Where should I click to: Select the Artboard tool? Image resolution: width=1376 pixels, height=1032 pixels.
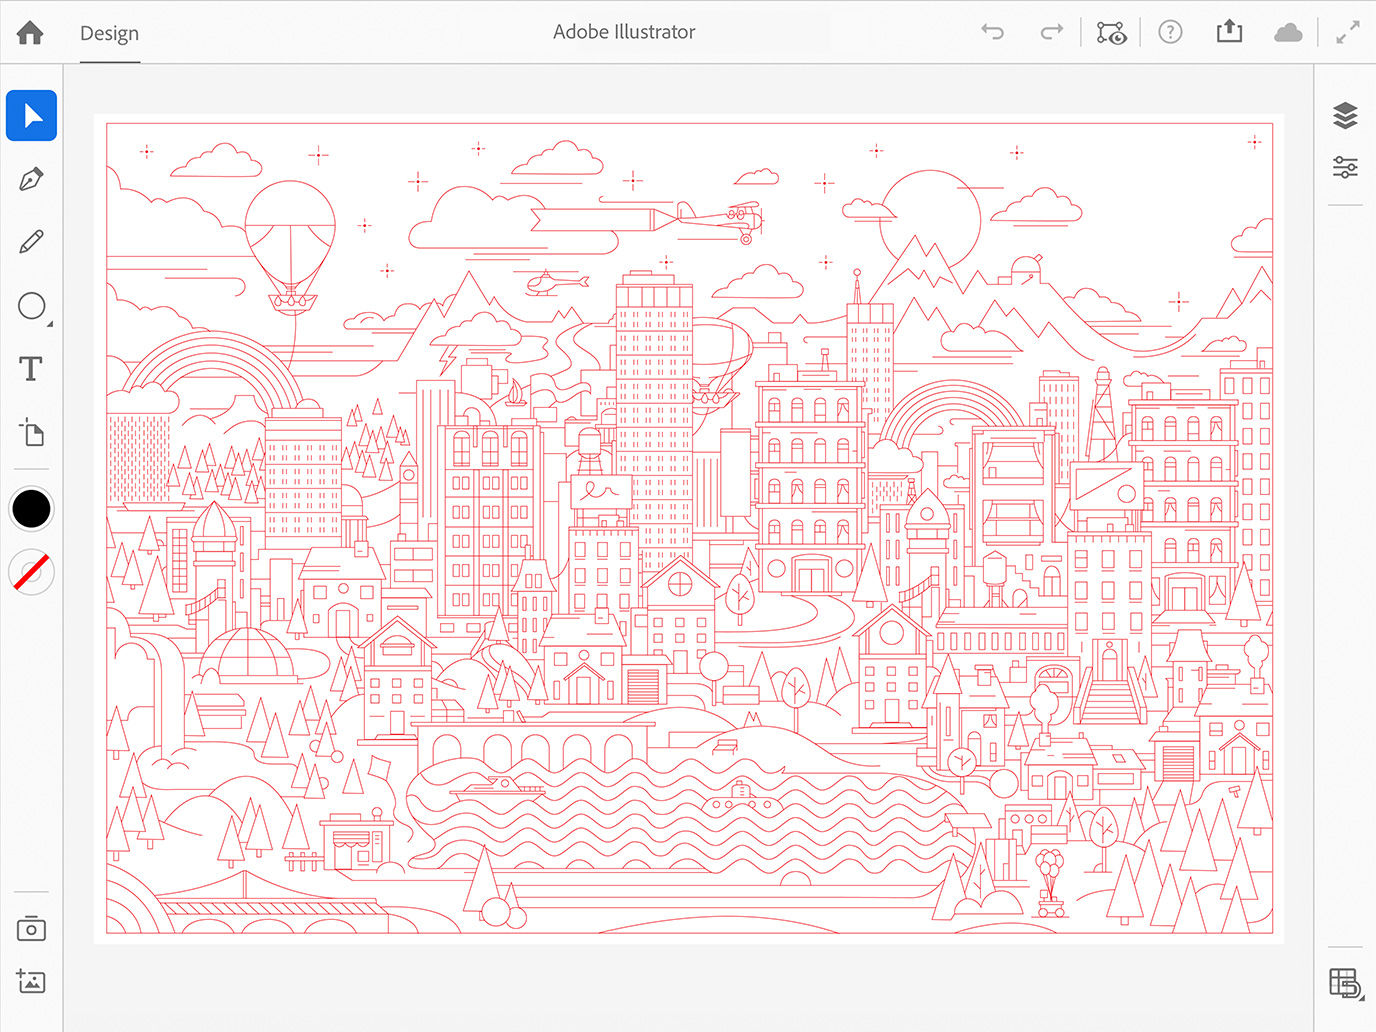[31, 432]
